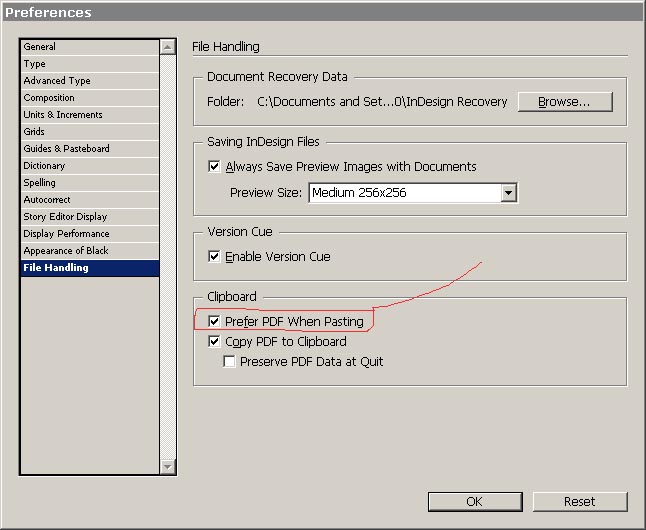The image size is (646, 530).
Task: Click the Preferences title bar
Action: [323, 12]
